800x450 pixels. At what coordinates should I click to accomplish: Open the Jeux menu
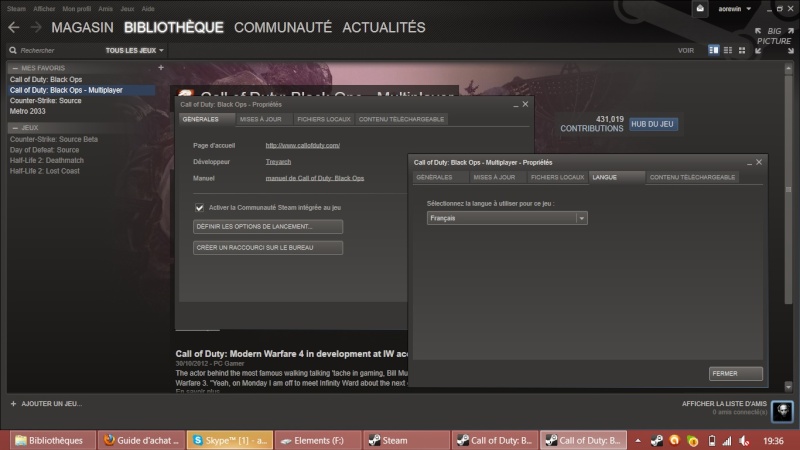[128, 9]
